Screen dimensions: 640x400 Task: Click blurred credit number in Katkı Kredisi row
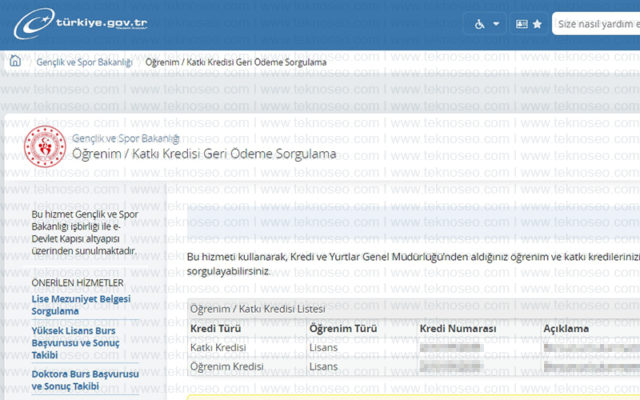click(451, 348)
